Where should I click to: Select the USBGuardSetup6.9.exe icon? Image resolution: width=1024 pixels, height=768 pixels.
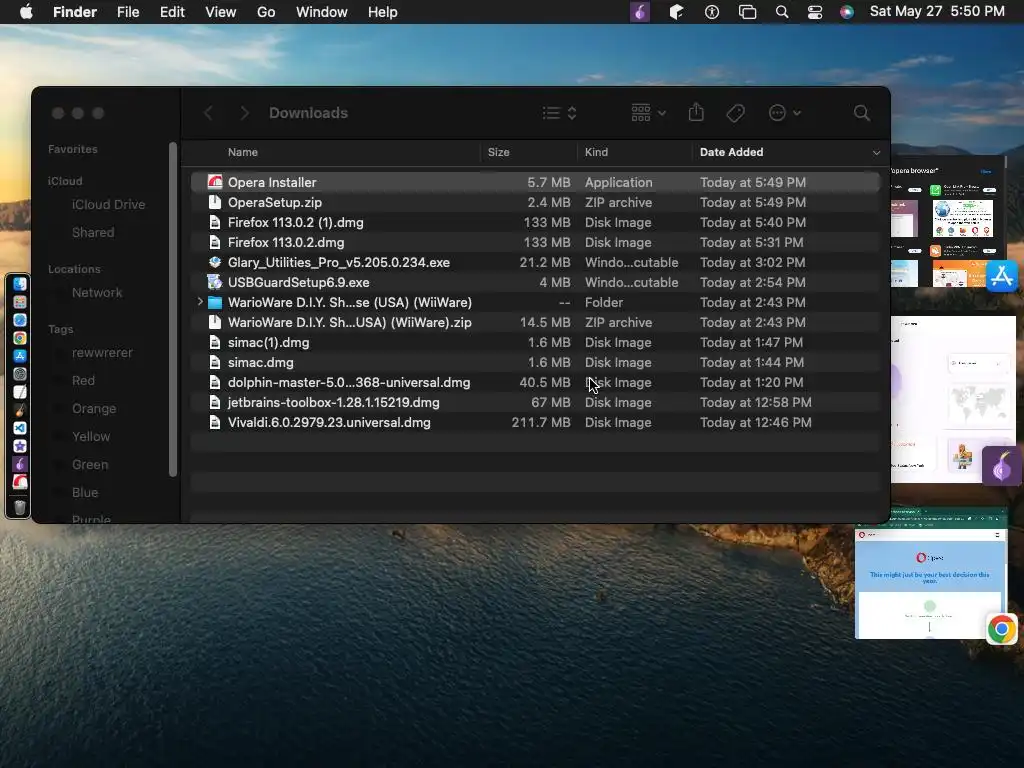pos(215,282)
